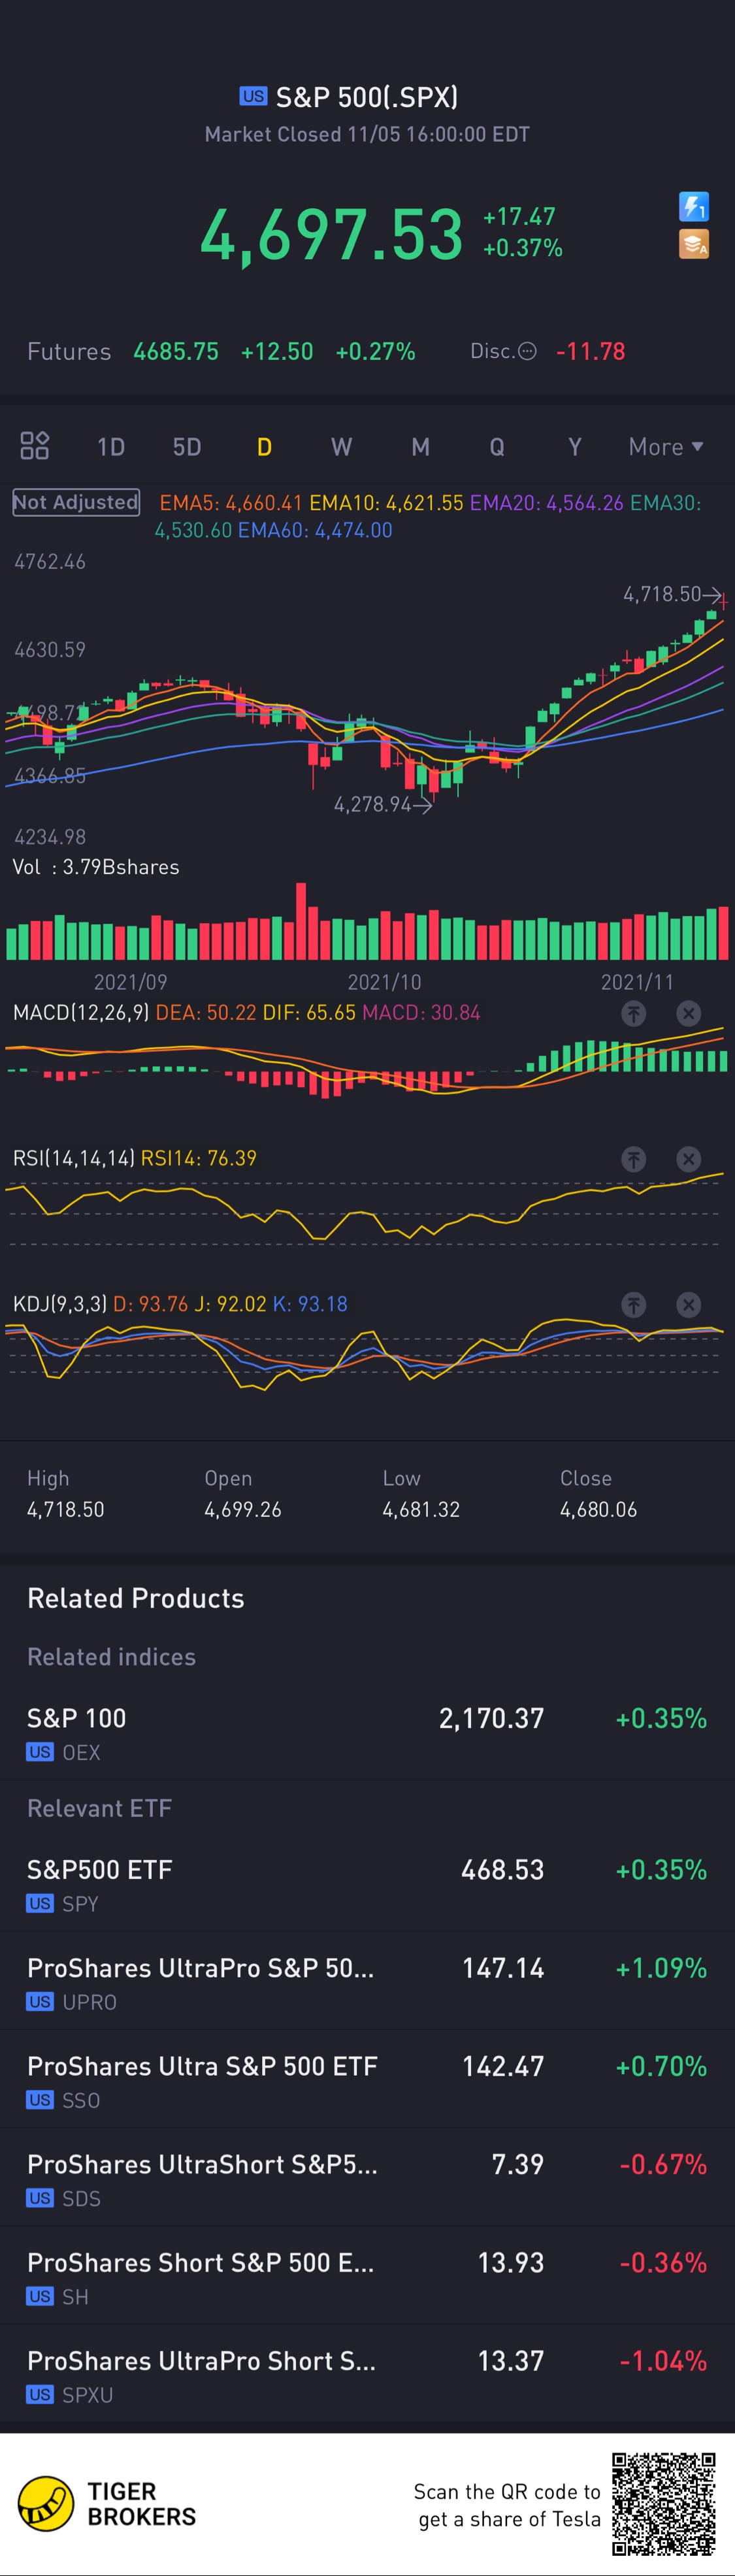Select the daily D chart tab

(264, 447)
